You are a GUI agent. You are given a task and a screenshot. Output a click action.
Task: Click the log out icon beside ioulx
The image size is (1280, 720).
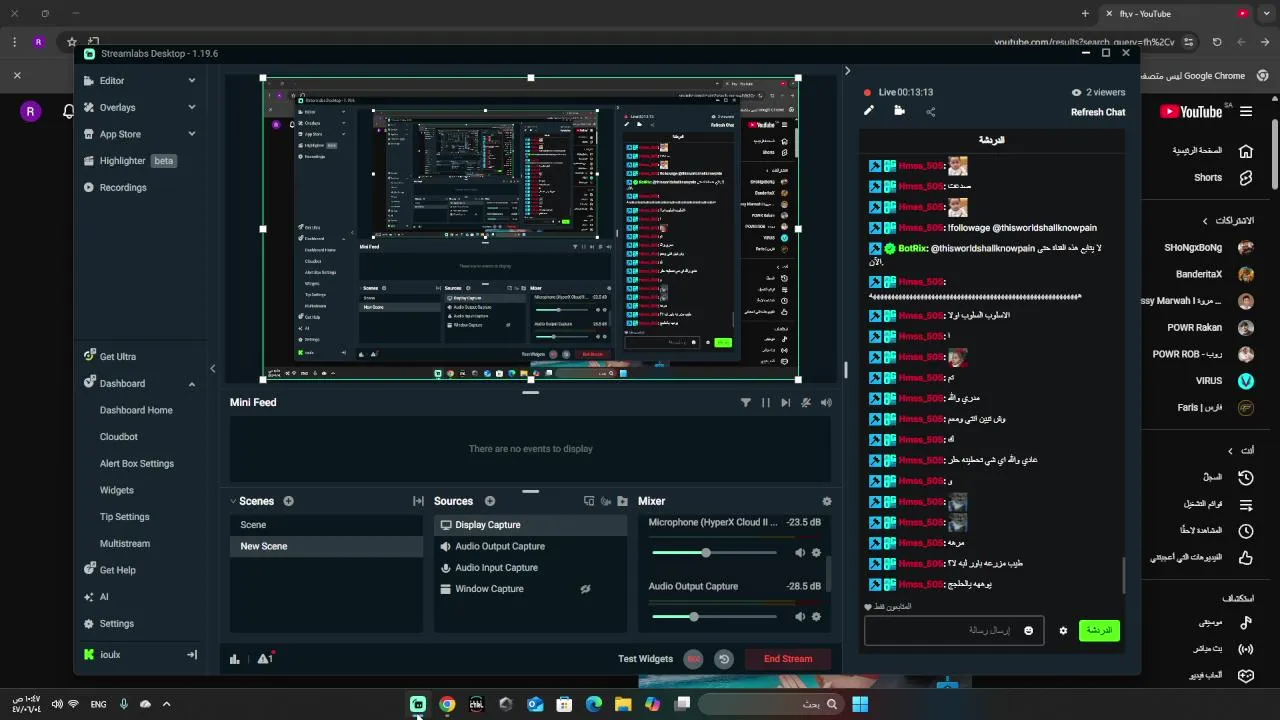192,655
